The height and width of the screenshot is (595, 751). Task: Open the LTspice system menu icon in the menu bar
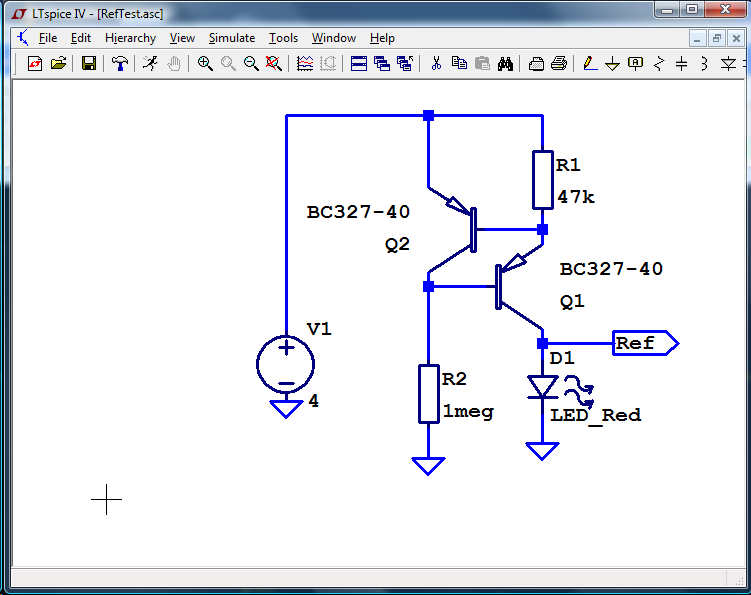[x=23, y=37]
